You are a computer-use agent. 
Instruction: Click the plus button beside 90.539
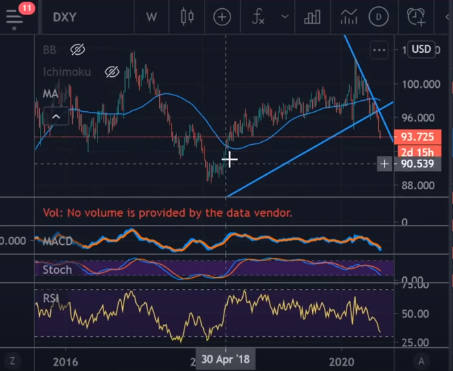[384, 164]
